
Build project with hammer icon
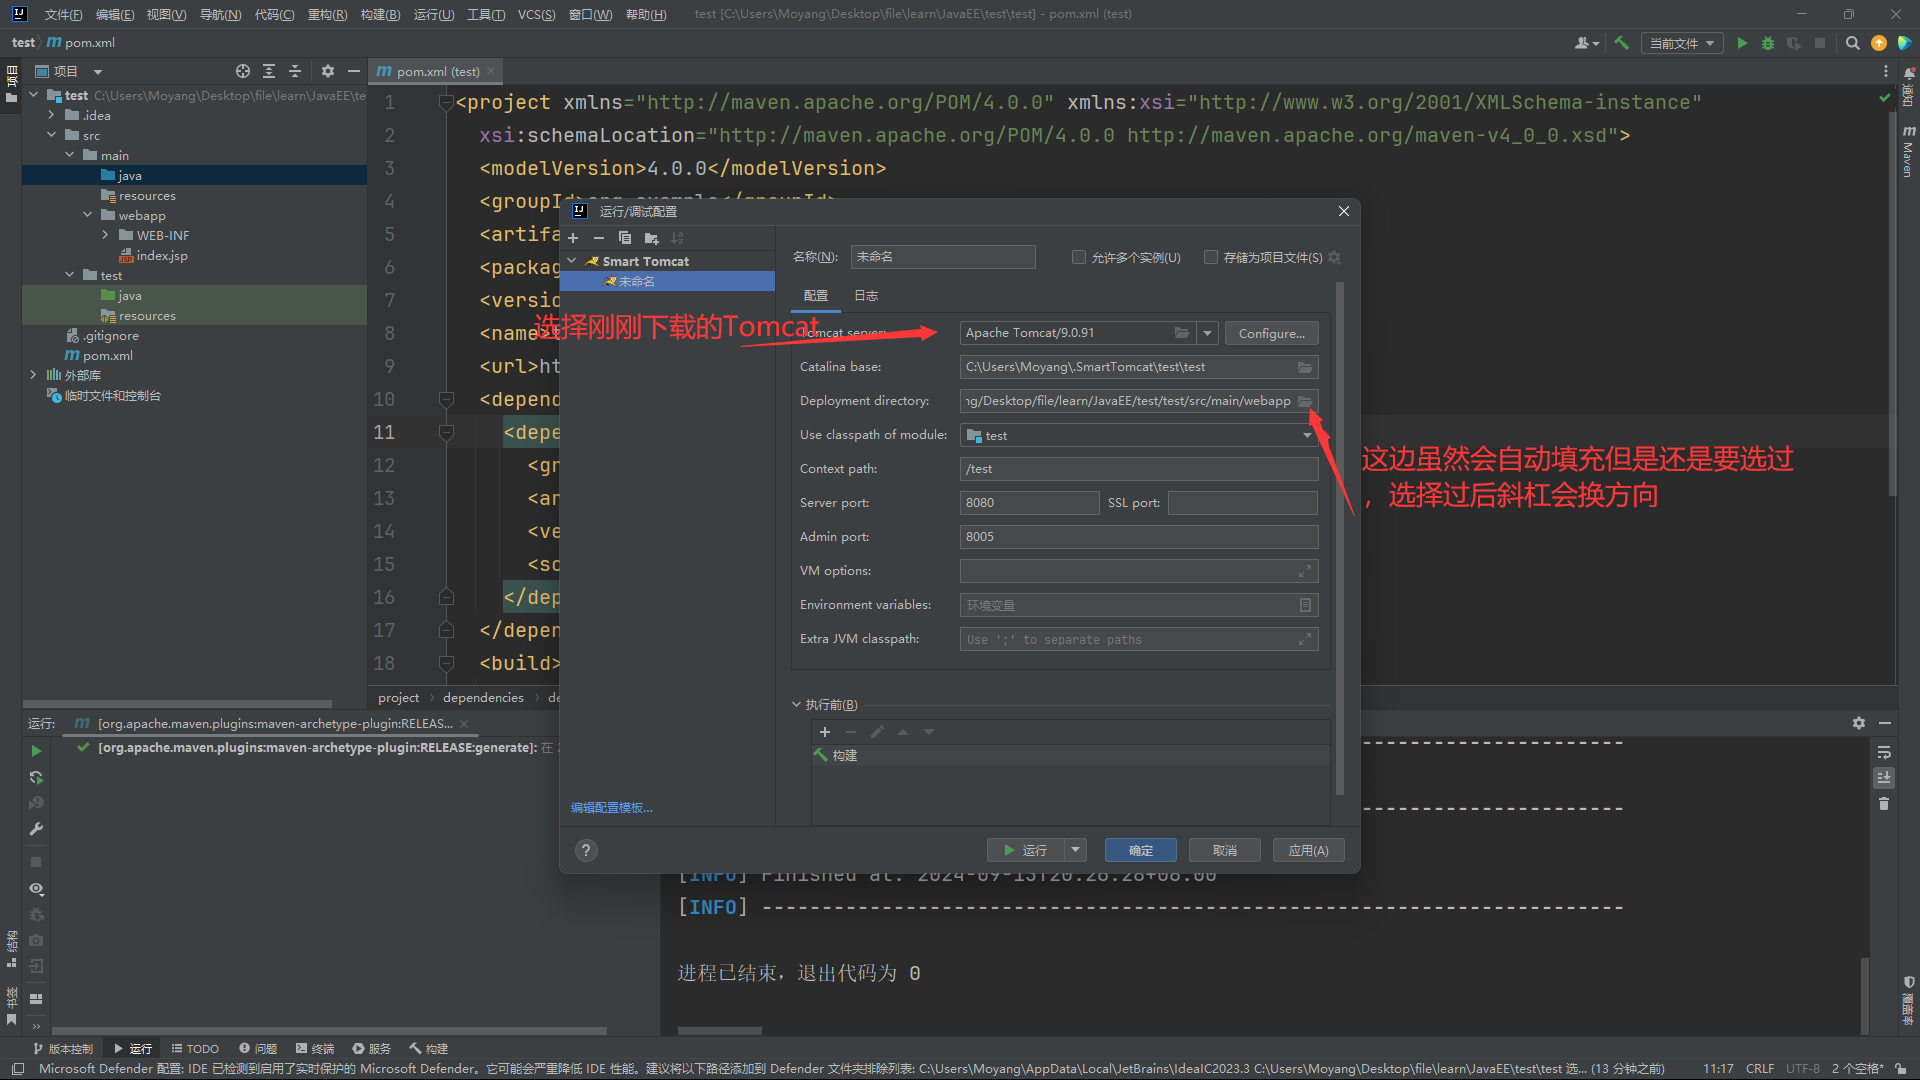[x=1621, y=43]
